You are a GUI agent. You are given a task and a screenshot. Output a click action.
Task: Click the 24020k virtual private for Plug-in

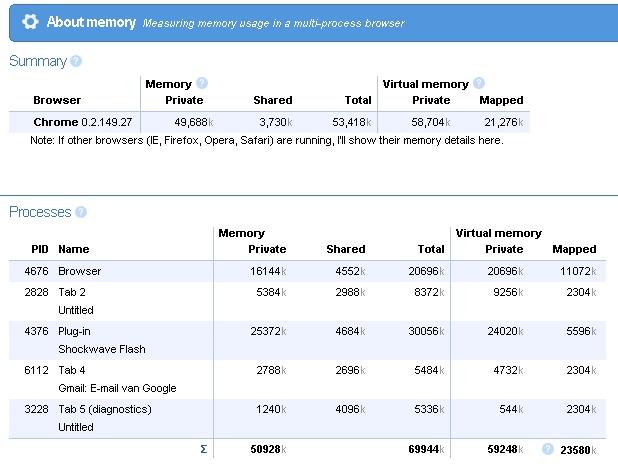pyautogui.click(x=505, y=331)
